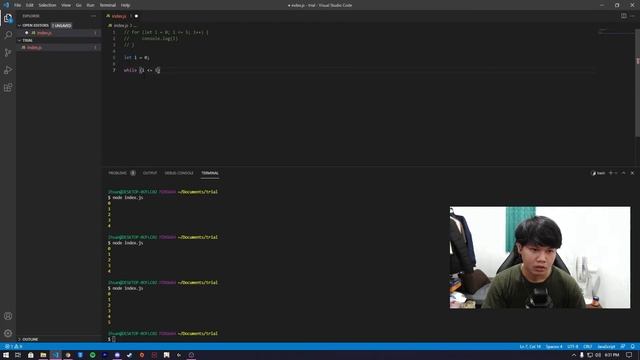Open the Action Center notification icon
The width and height of the screenshot is (640, 360).
click(x=629, y=355)
